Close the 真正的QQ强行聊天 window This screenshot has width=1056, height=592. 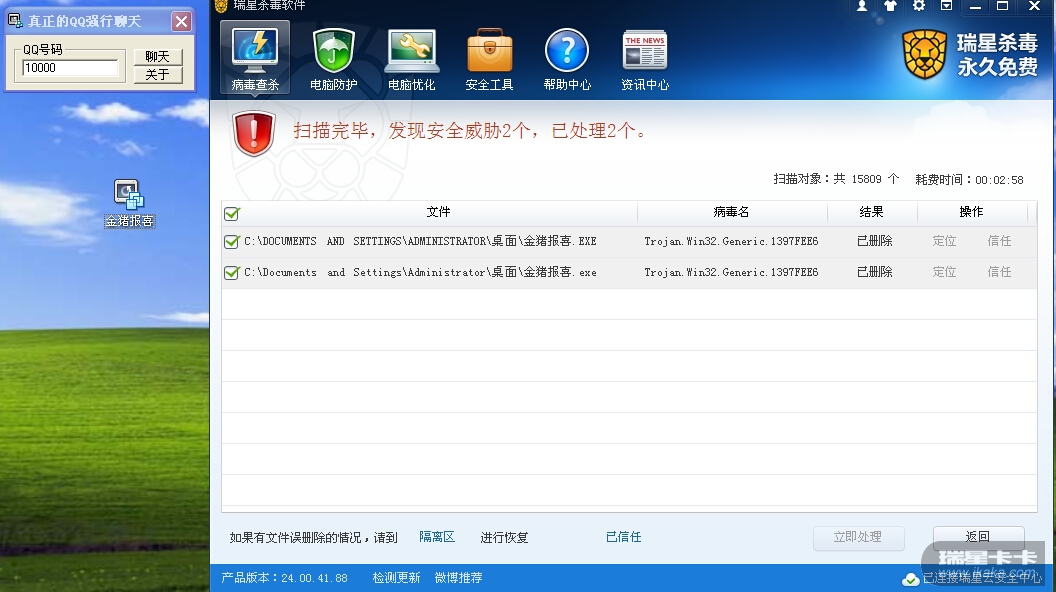[181, 22]
